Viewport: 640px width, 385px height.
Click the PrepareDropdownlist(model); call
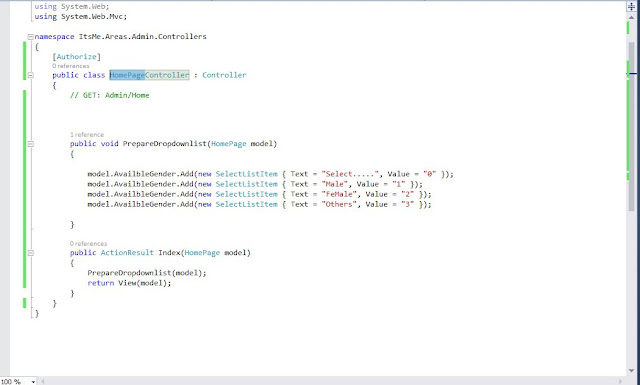[x=147, y=273]
